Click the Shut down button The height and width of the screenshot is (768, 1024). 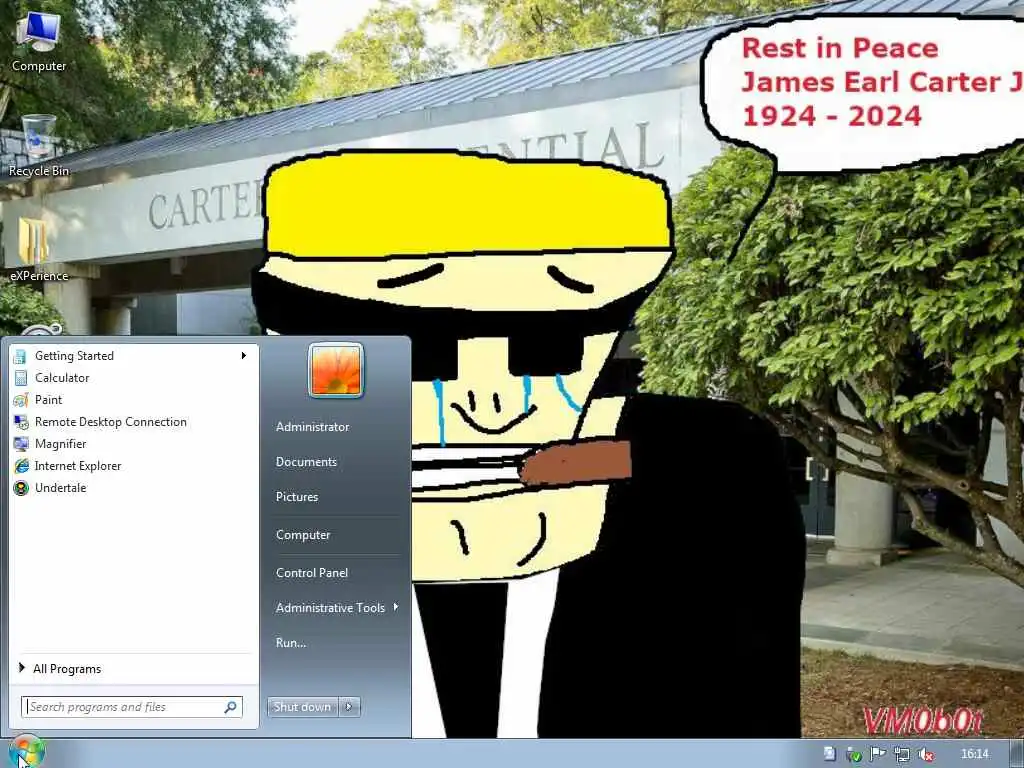pyautogui.click(x=302, y=707)
